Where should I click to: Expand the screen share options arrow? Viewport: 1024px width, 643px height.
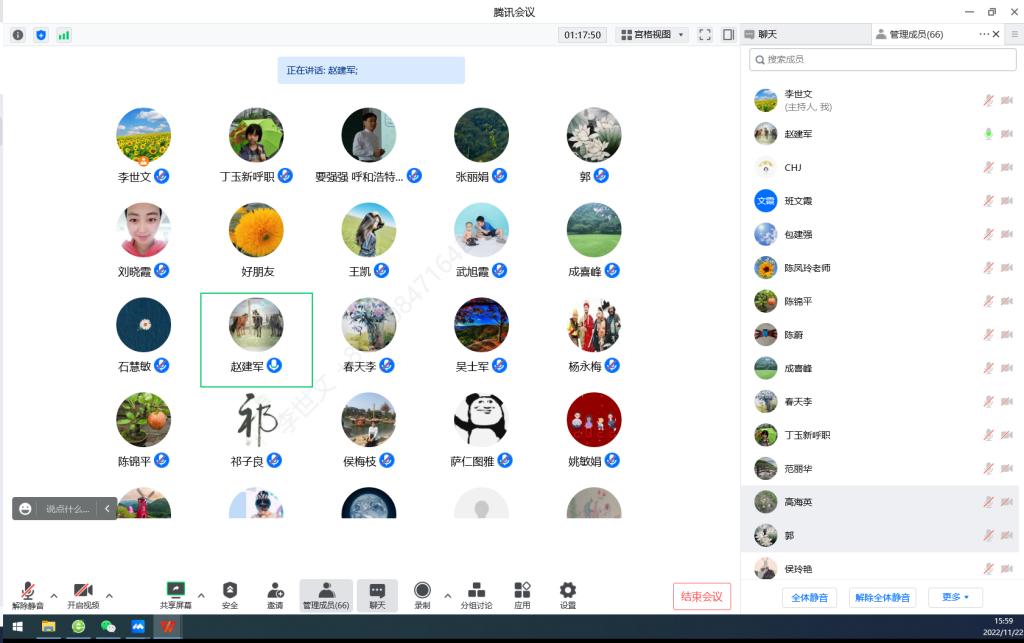coord(201,595)
